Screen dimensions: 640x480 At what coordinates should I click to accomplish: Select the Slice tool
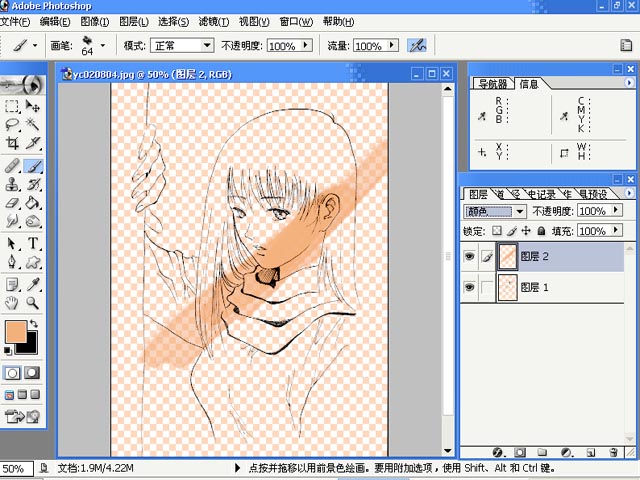pos(33,143)
